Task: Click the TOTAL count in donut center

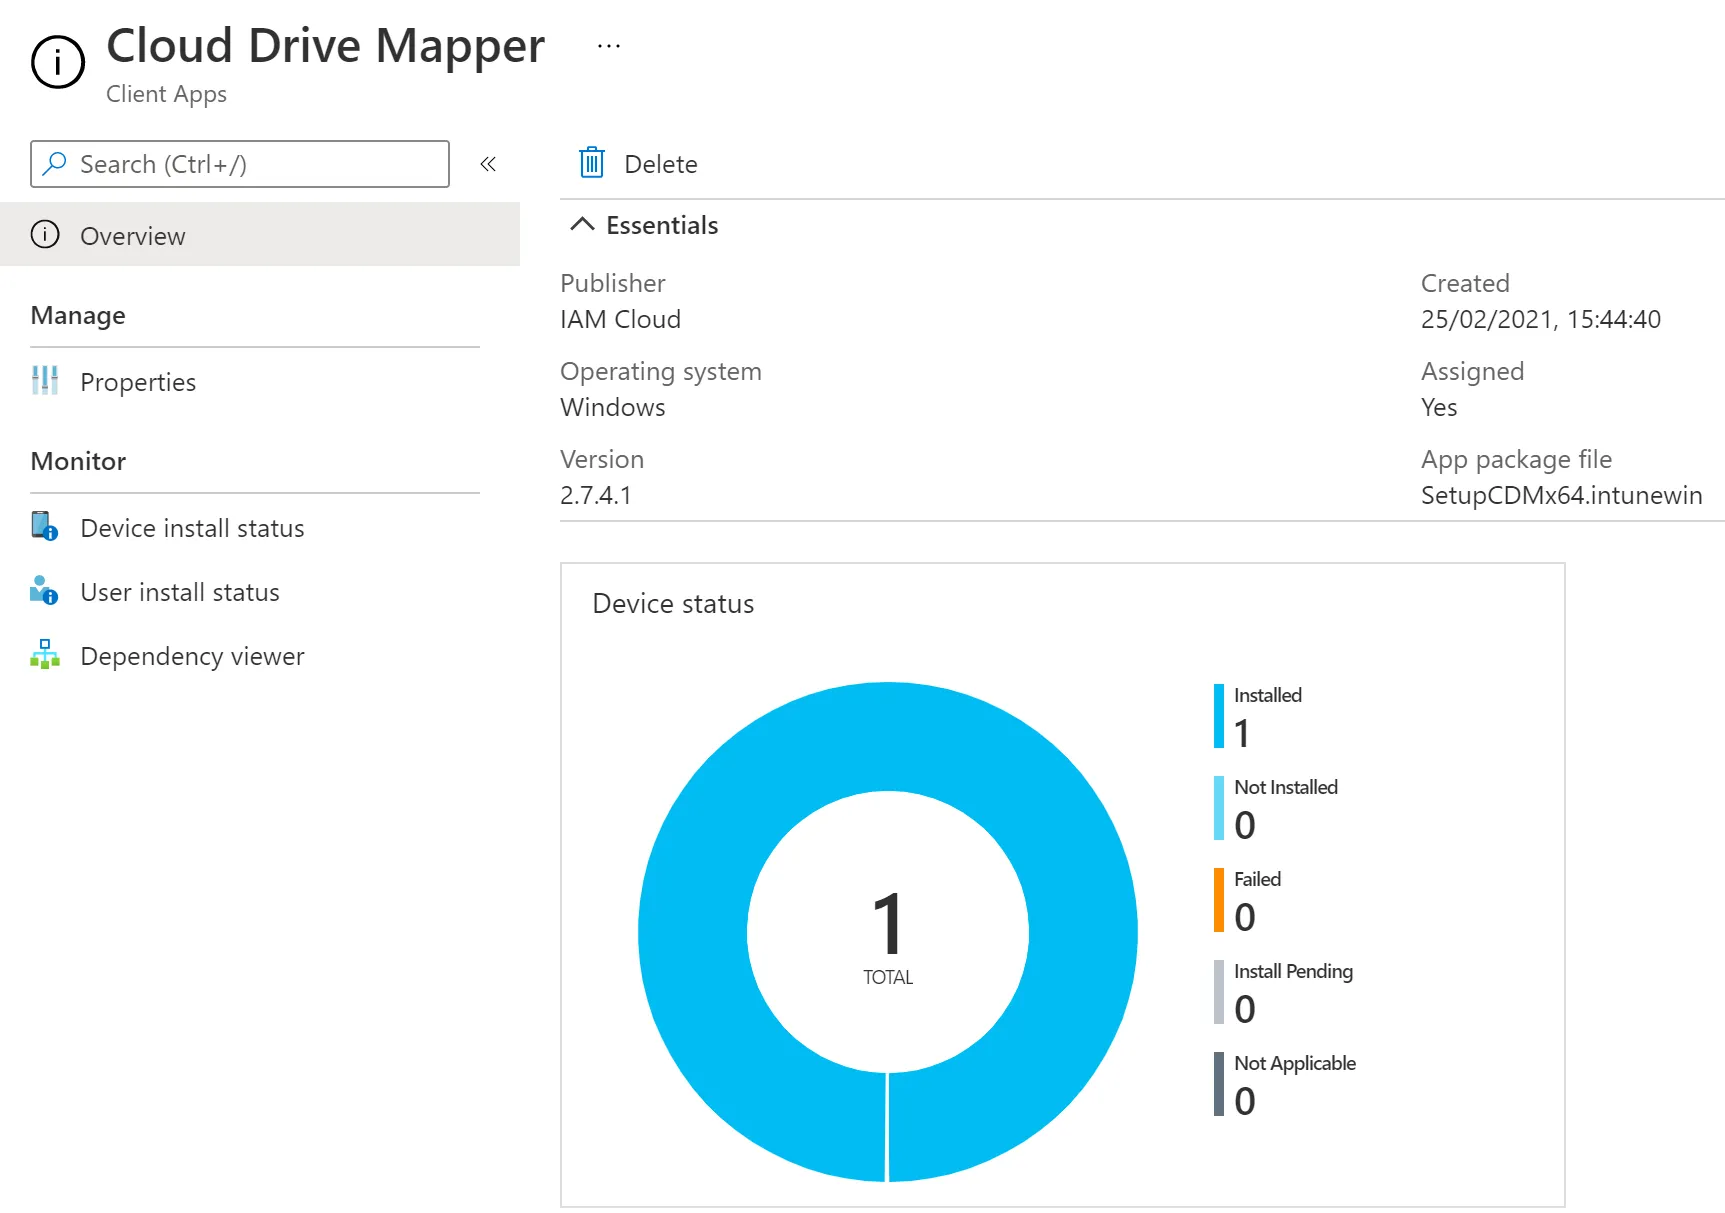Action: pyautogui.click(x=888, y=935)
